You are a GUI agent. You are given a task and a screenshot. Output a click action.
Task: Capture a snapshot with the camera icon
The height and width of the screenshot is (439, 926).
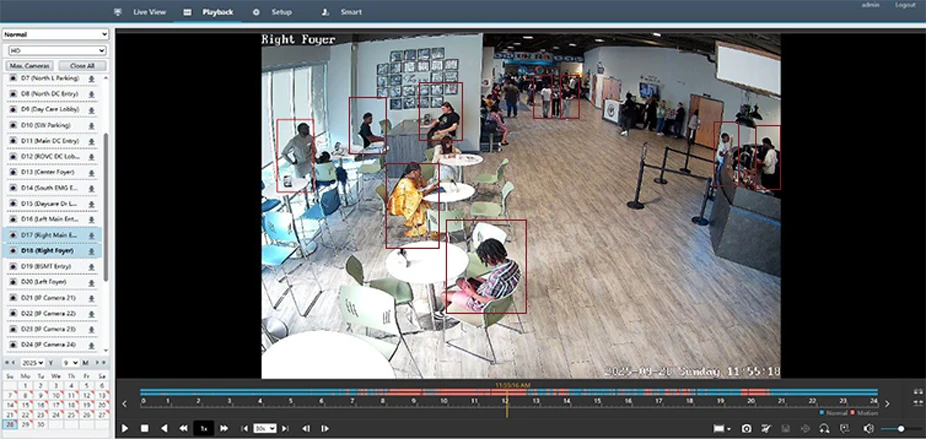[746, 428]
